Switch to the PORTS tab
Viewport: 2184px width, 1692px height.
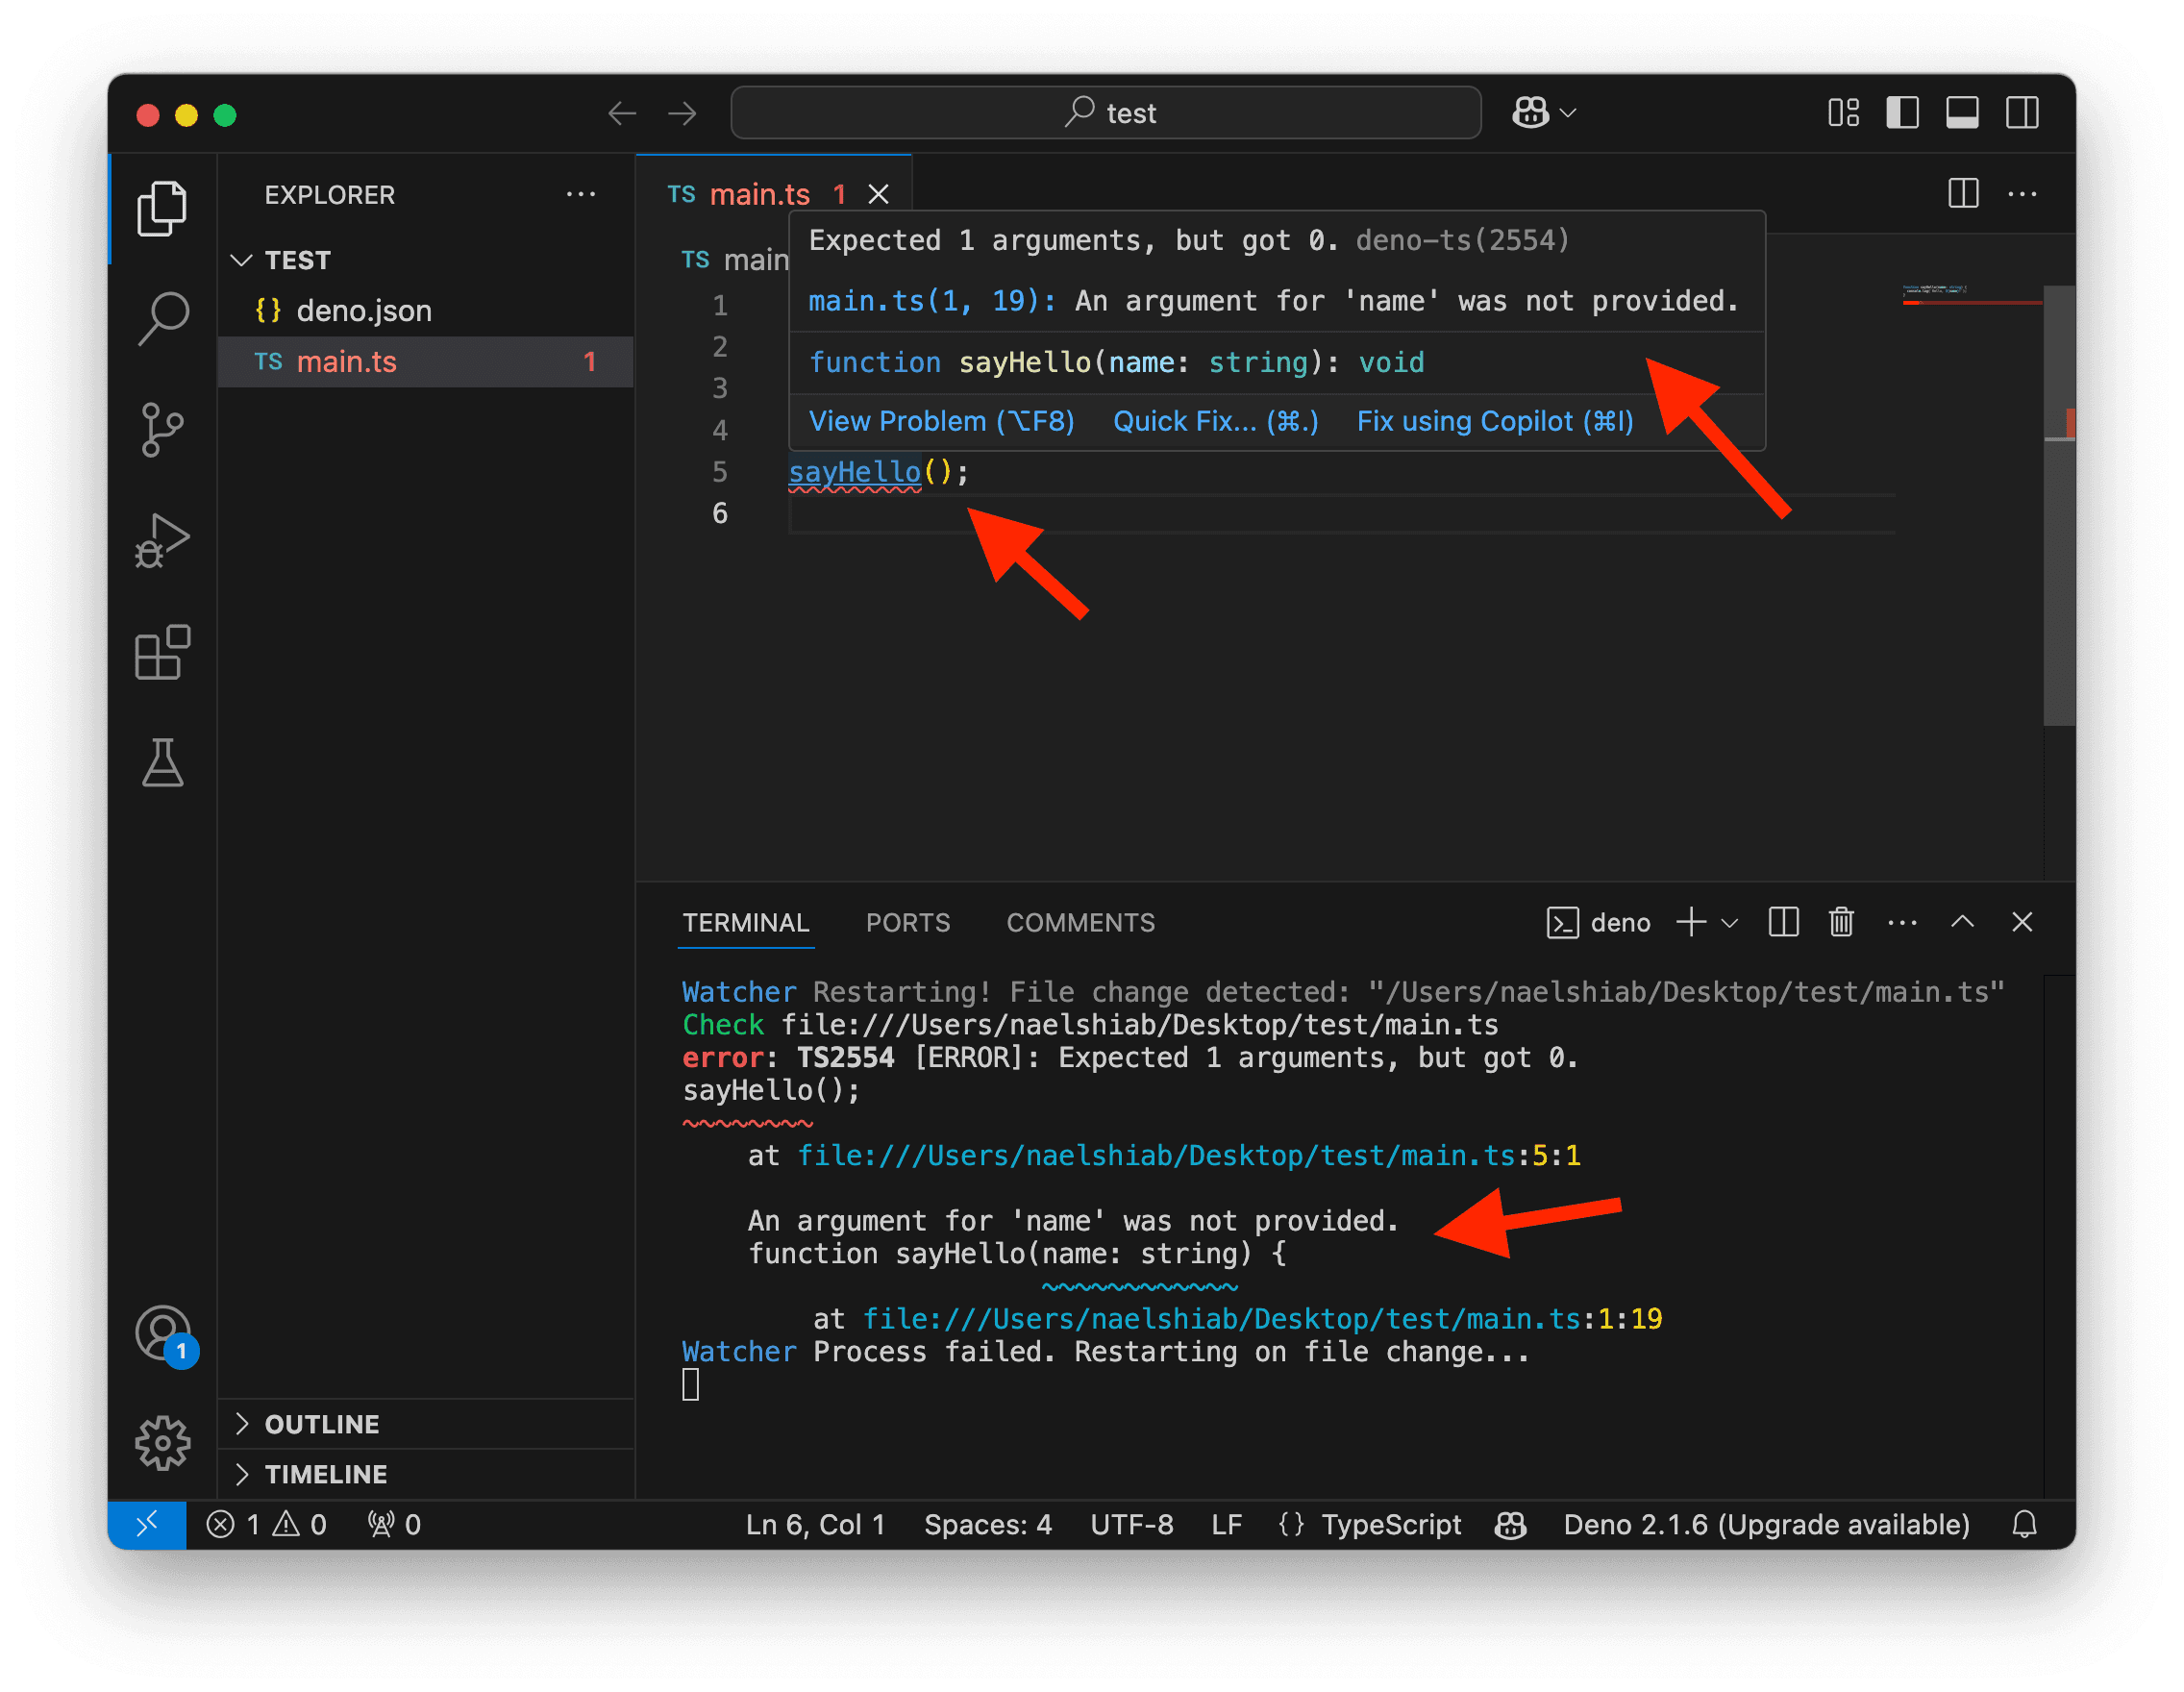coord(908,922)
